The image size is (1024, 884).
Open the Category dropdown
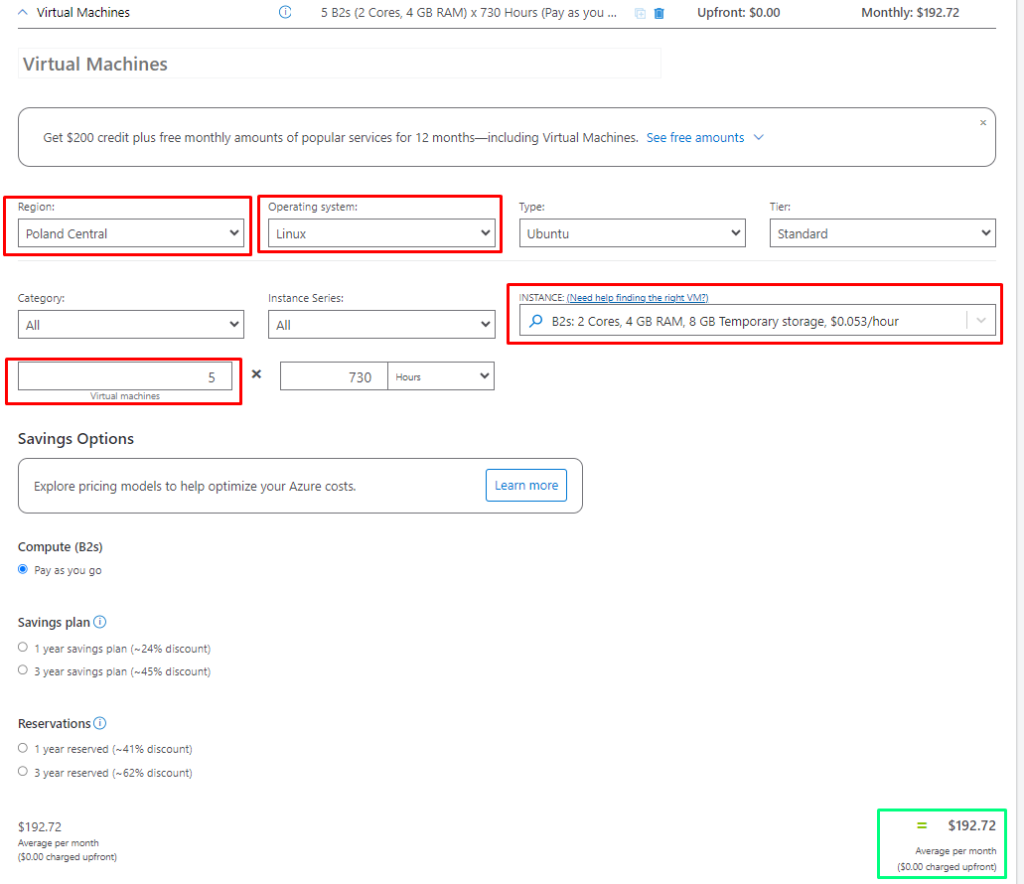(x=131, y=324)
